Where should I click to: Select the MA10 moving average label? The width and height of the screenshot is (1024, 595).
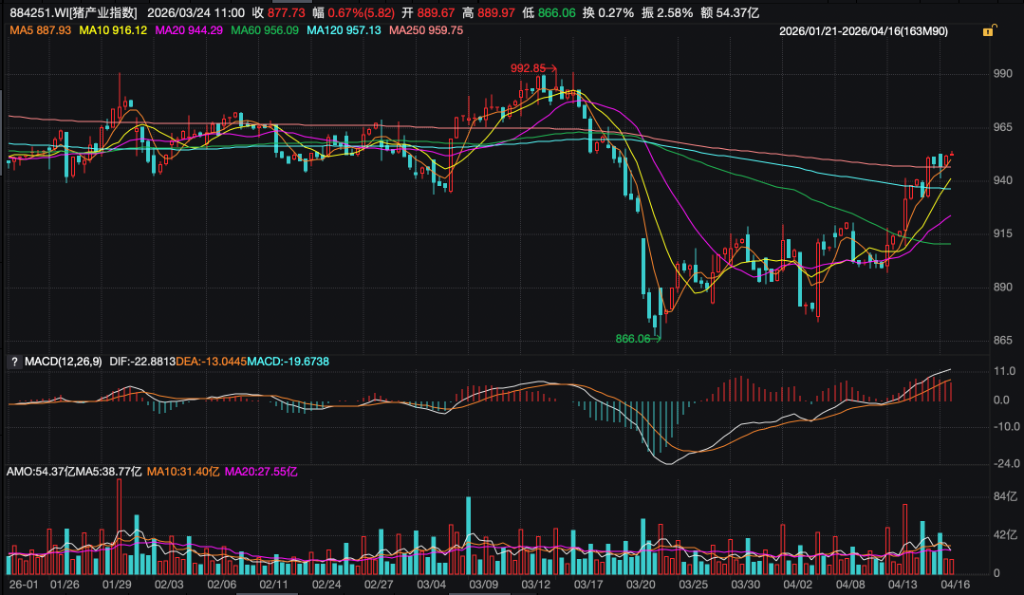click(113, 32)
